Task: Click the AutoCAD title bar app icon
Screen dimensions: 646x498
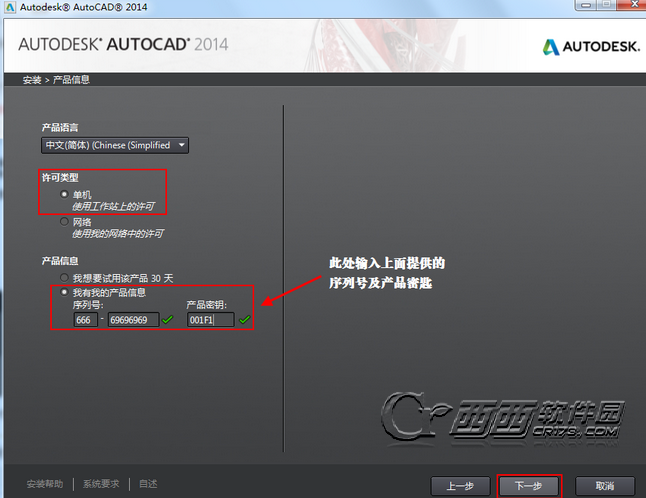Action: coord(10,7)
